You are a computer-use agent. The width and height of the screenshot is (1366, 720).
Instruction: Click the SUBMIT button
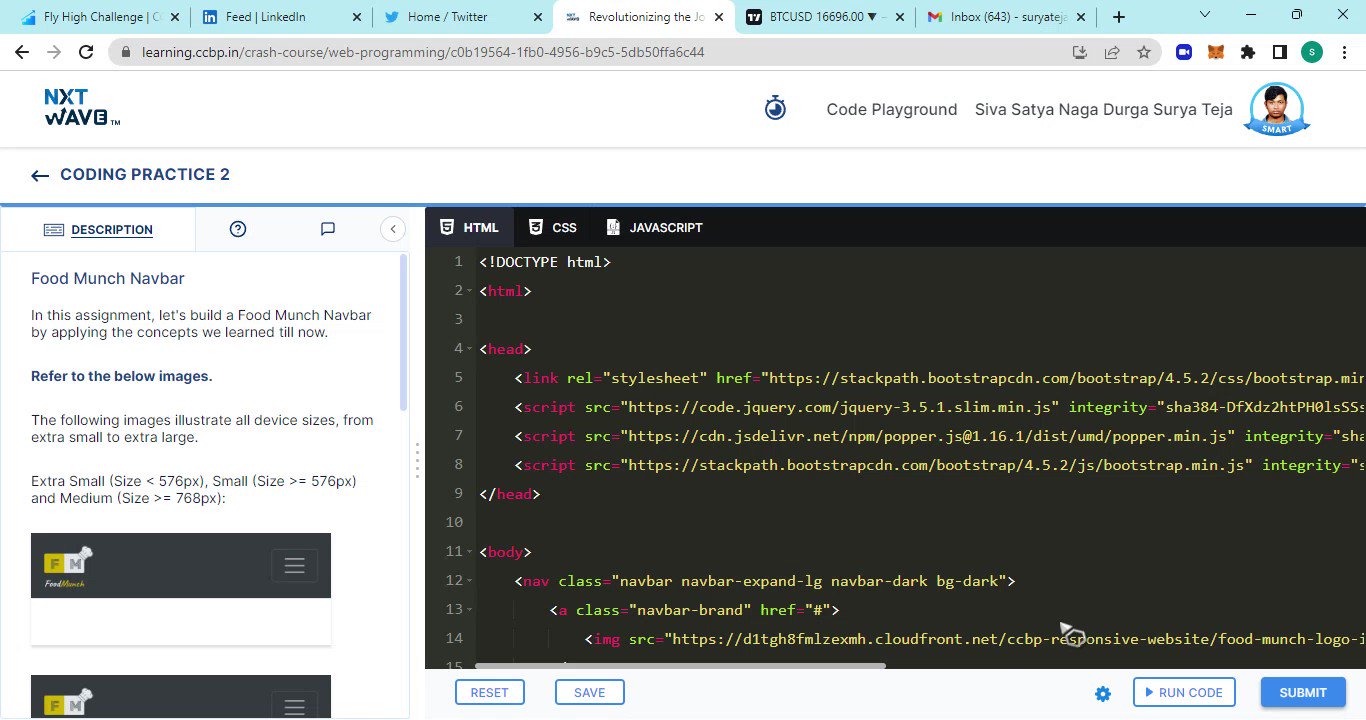pos(1303,692)
